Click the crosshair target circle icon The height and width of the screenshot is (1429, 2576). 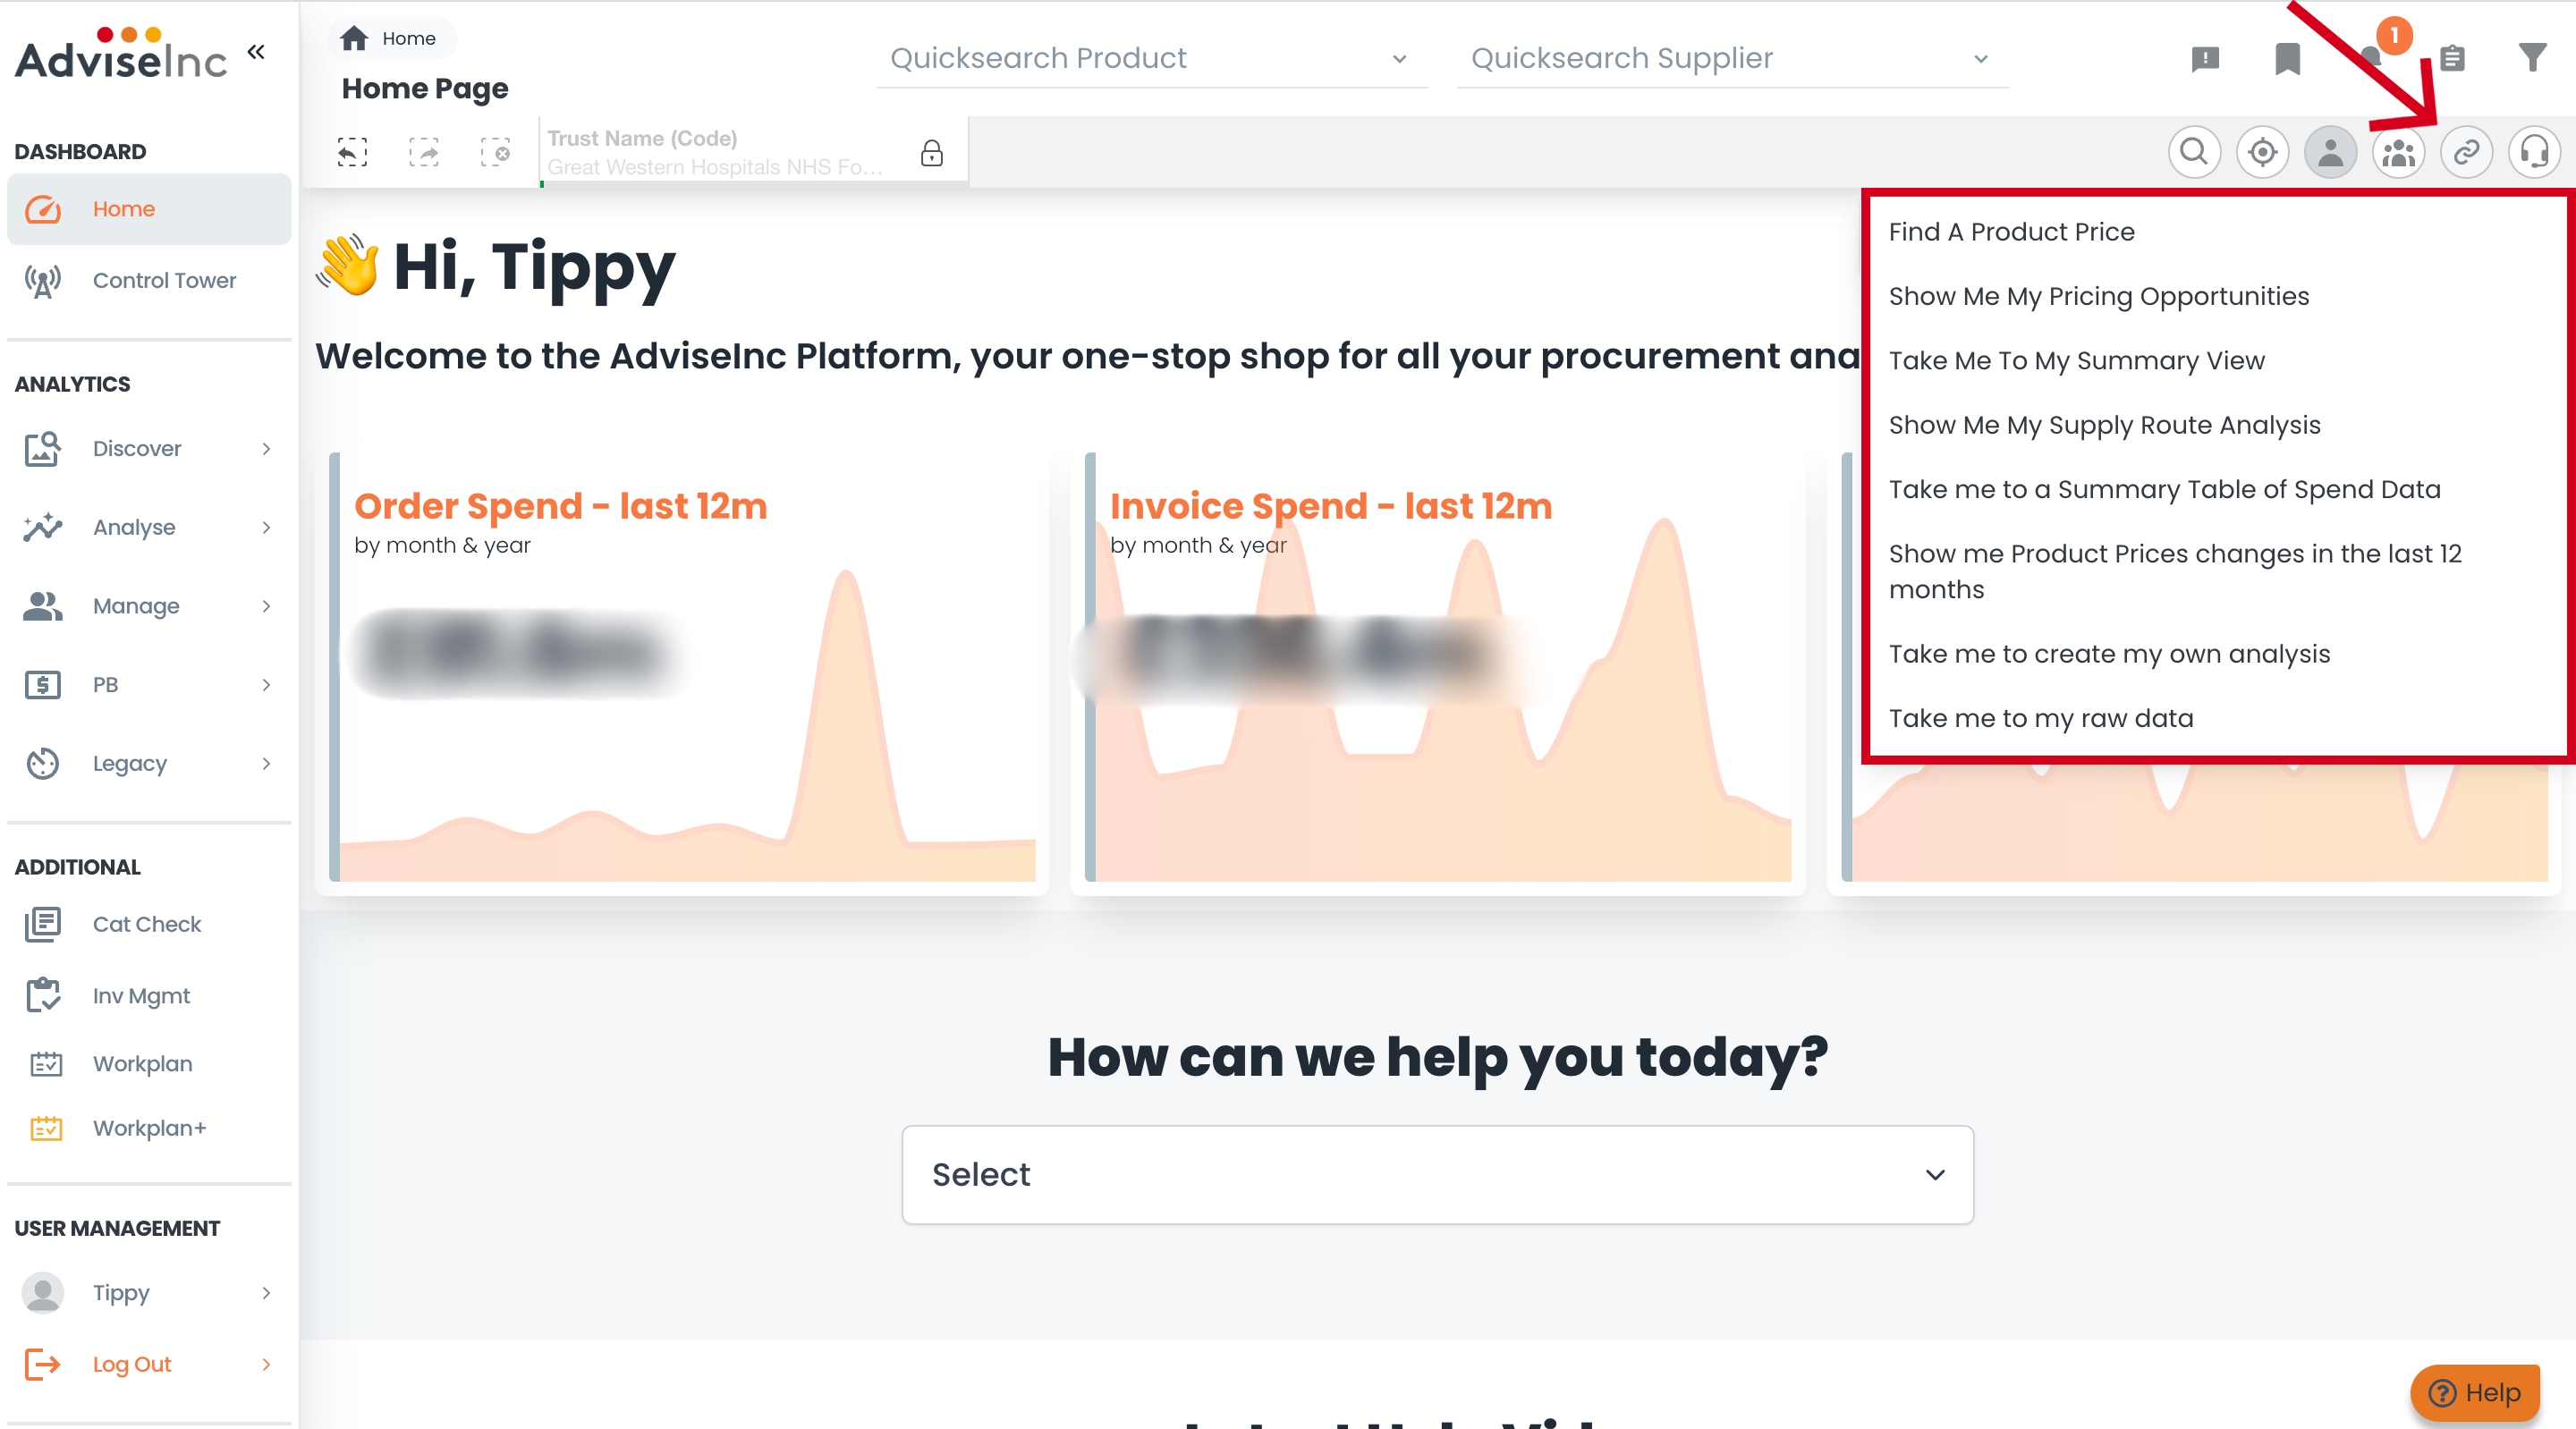point(2262,152)
